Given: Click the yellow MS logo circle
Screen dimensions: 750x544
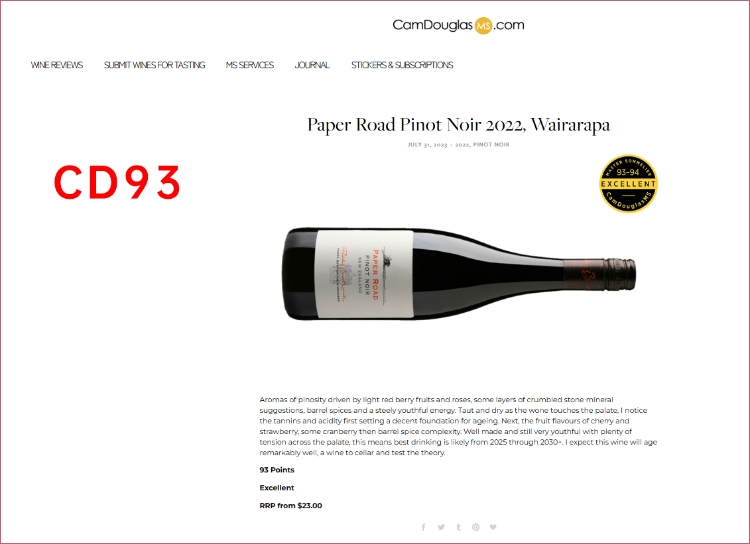Looking at the screenshot, I should click(x=483, y=25).
